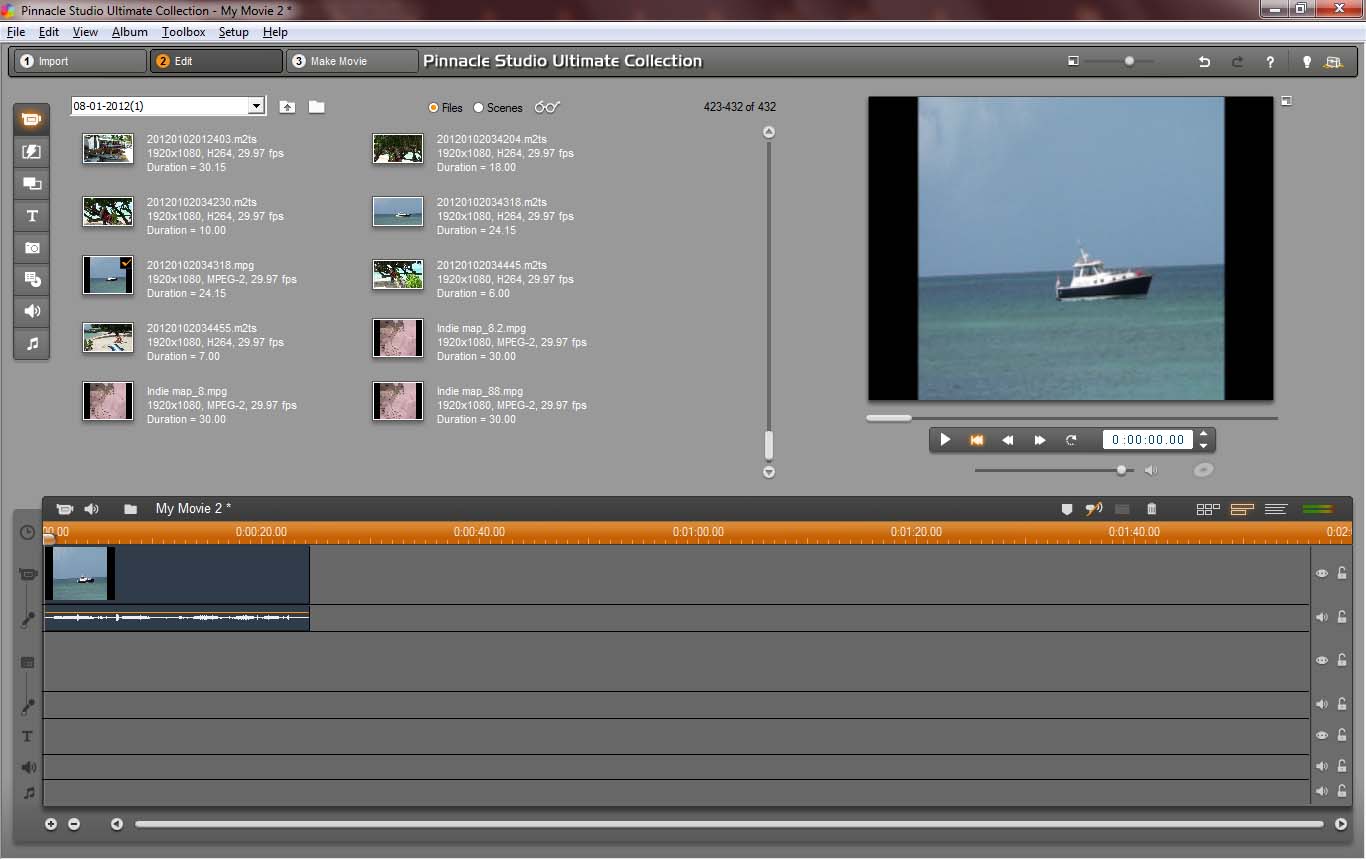
Task: Expand the preview to full screen
Action: pos(1287,100)
